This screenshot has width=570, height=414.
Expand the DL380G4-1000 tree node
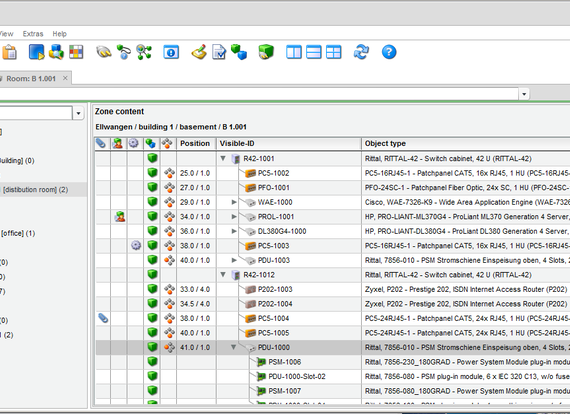coord(234,231)
